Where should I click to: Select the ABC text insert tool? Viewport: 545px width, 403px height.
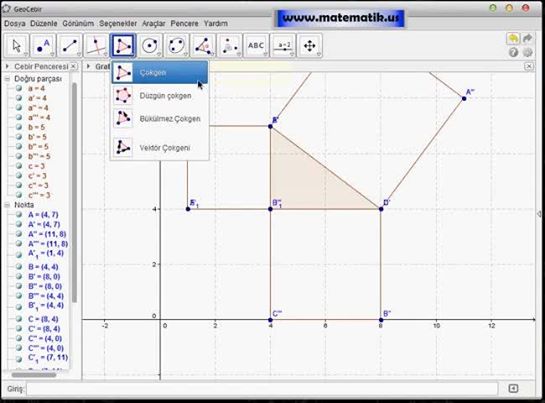point(256,46)
